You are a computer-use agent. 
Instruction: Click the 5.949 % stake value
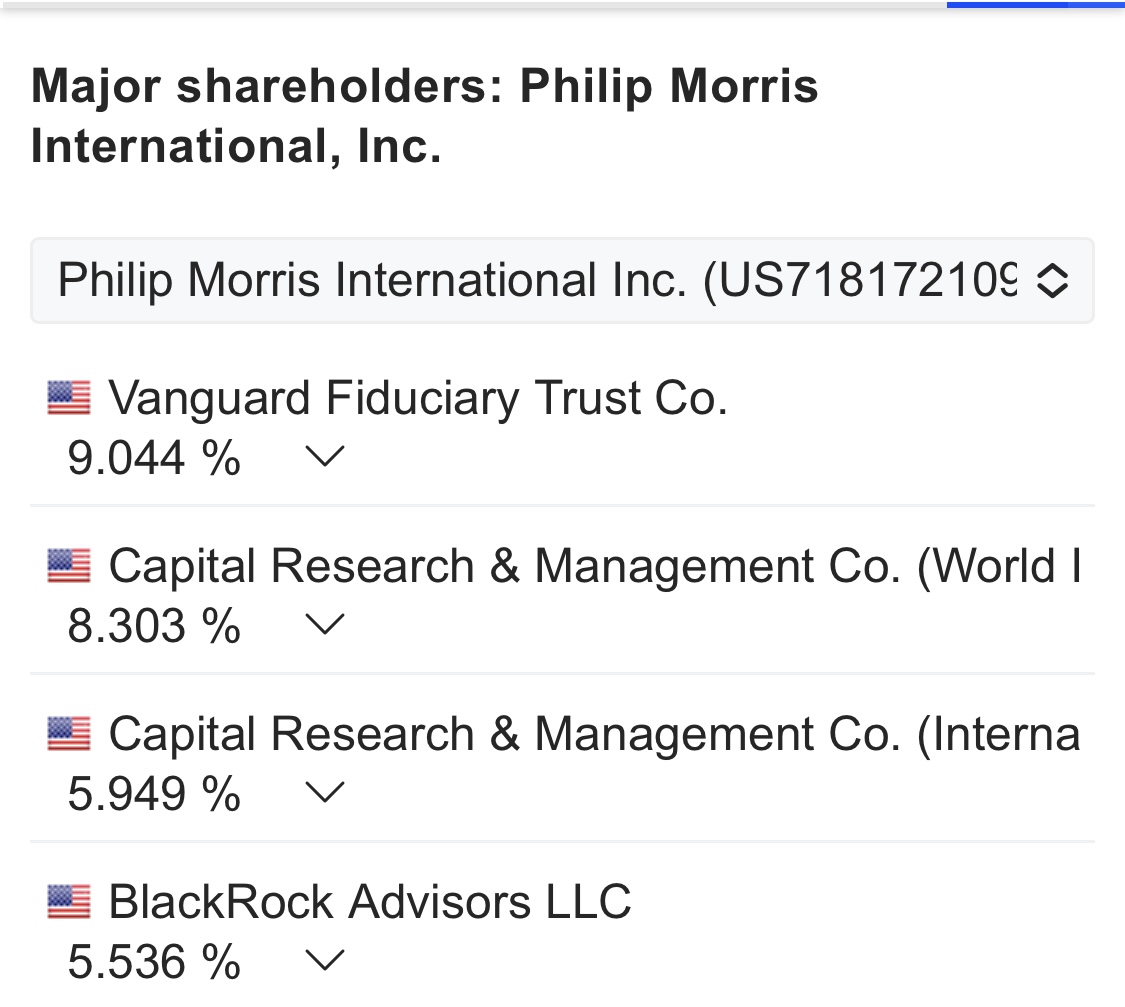[x=154, y=795]
